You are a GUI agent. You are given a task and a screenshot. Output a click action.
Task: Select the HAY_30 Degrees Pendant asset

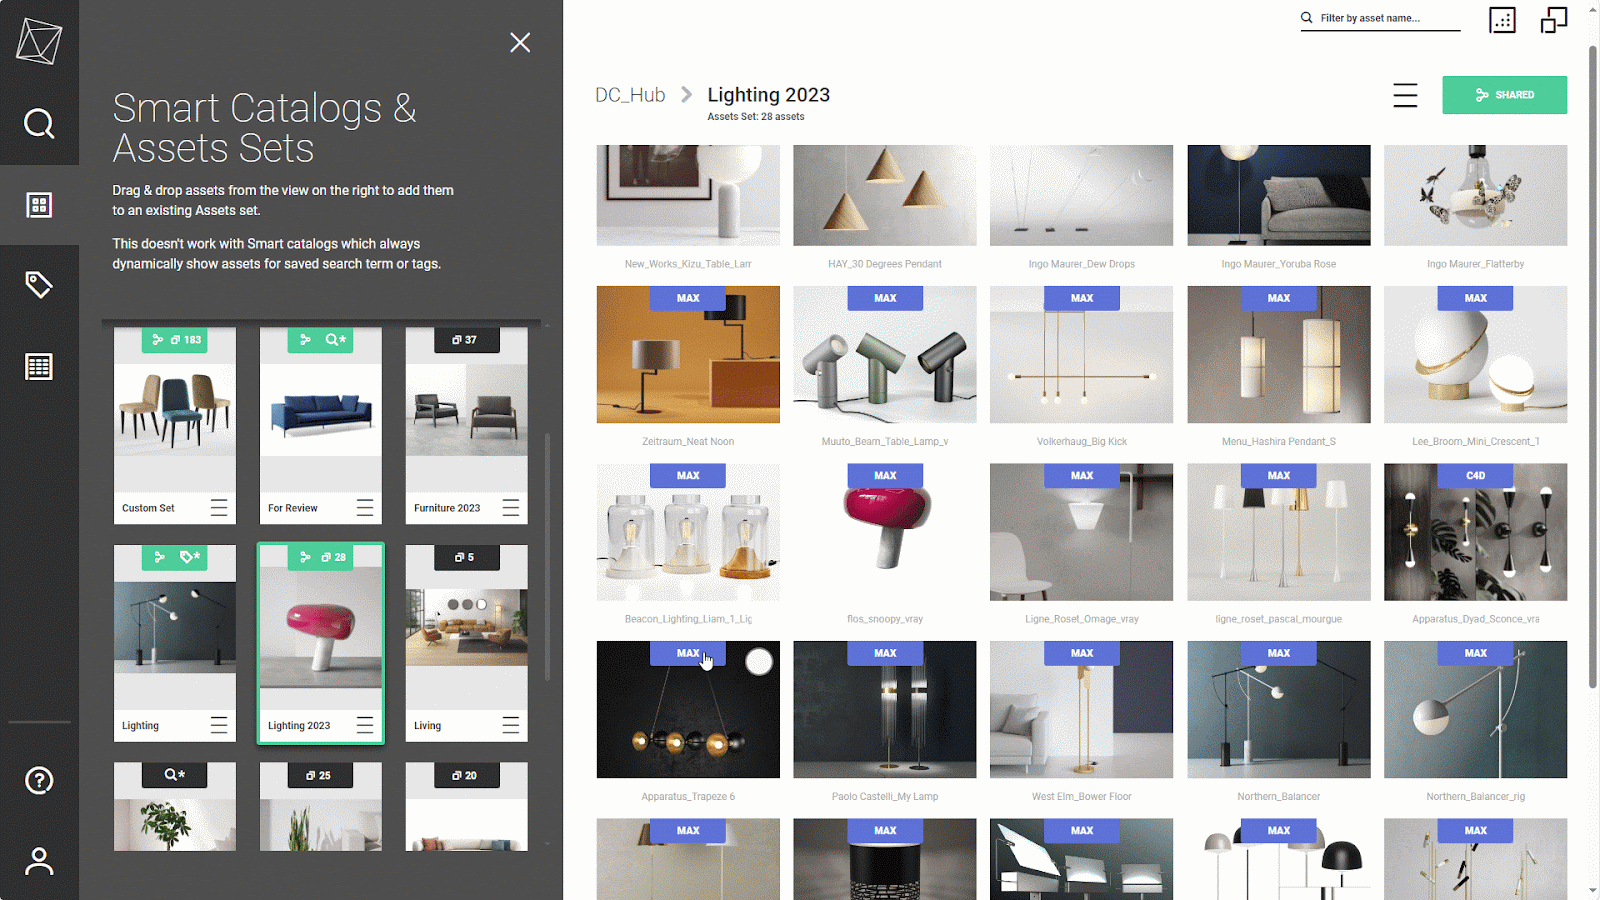885,195
